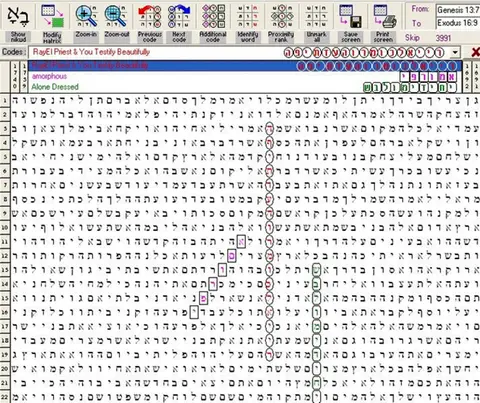The width and height of the screenshot is (480, 403).
Task: Jump to the Next code
Action: 179,16
